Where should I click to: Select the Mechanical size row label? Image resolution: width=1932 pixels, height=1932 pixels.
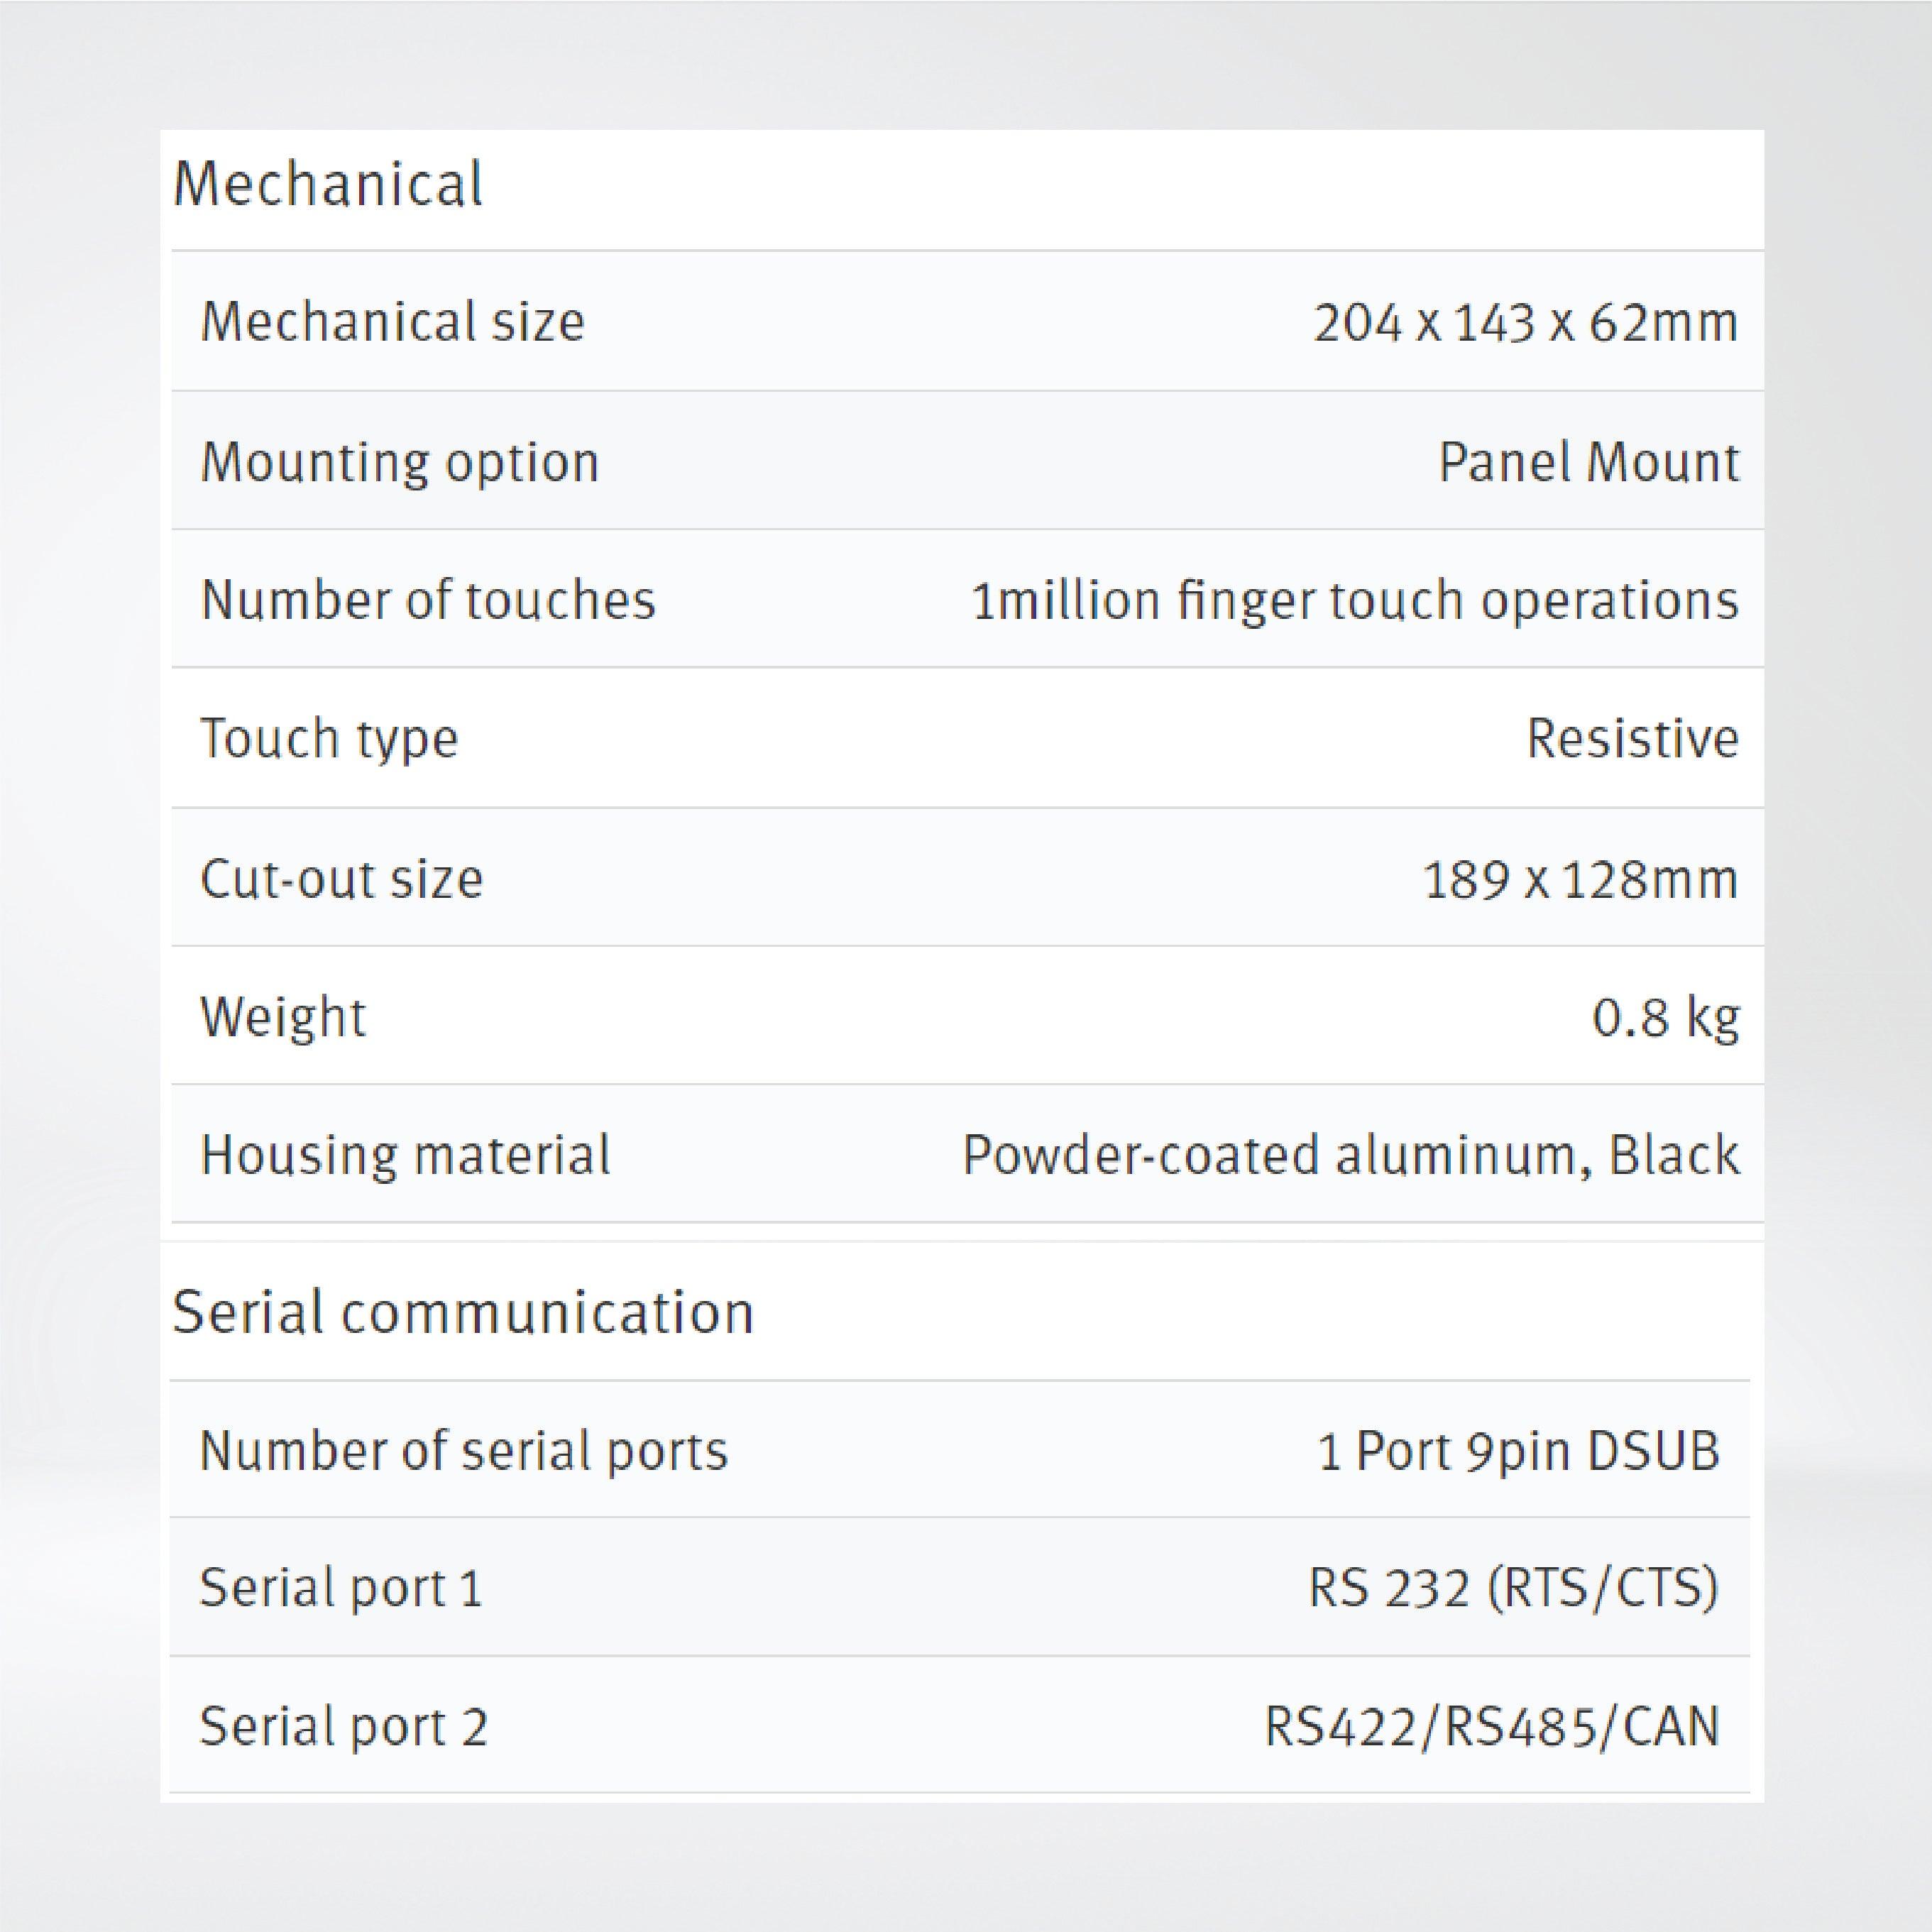[x=392, y=322]
